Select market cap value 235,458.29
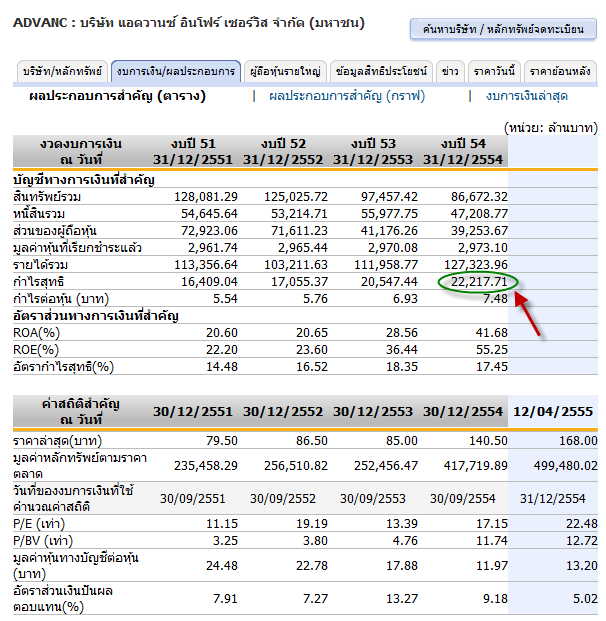Viewport: 606px width, 621px height. 206,466
